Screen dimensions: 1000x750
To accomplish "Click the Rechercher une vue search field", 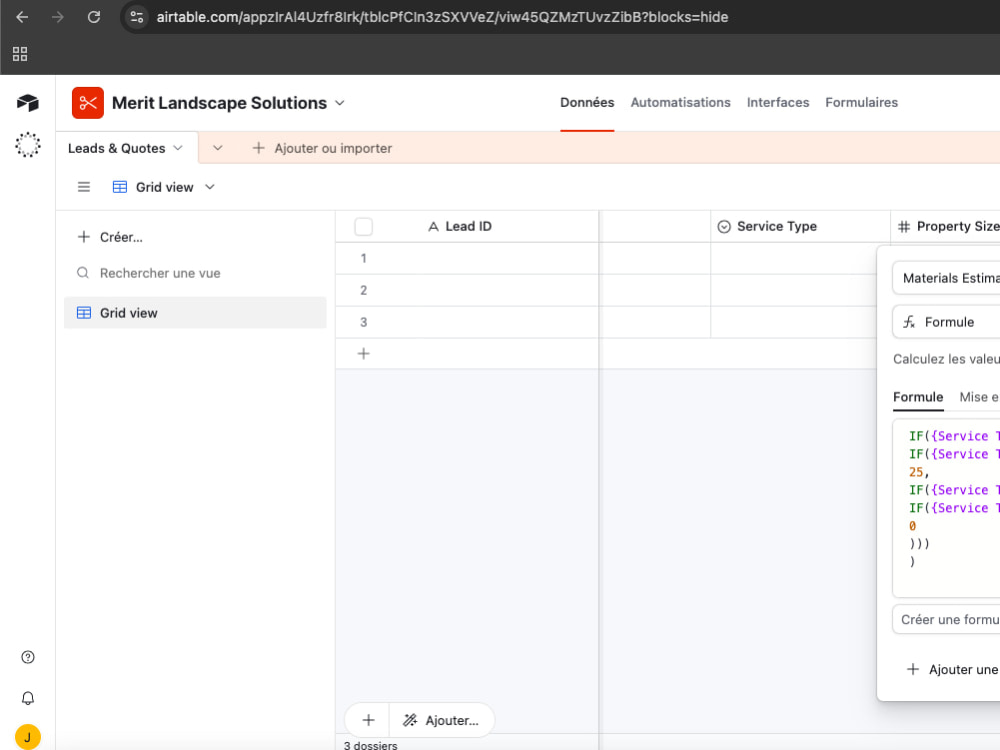I will [x=195, y=273].
